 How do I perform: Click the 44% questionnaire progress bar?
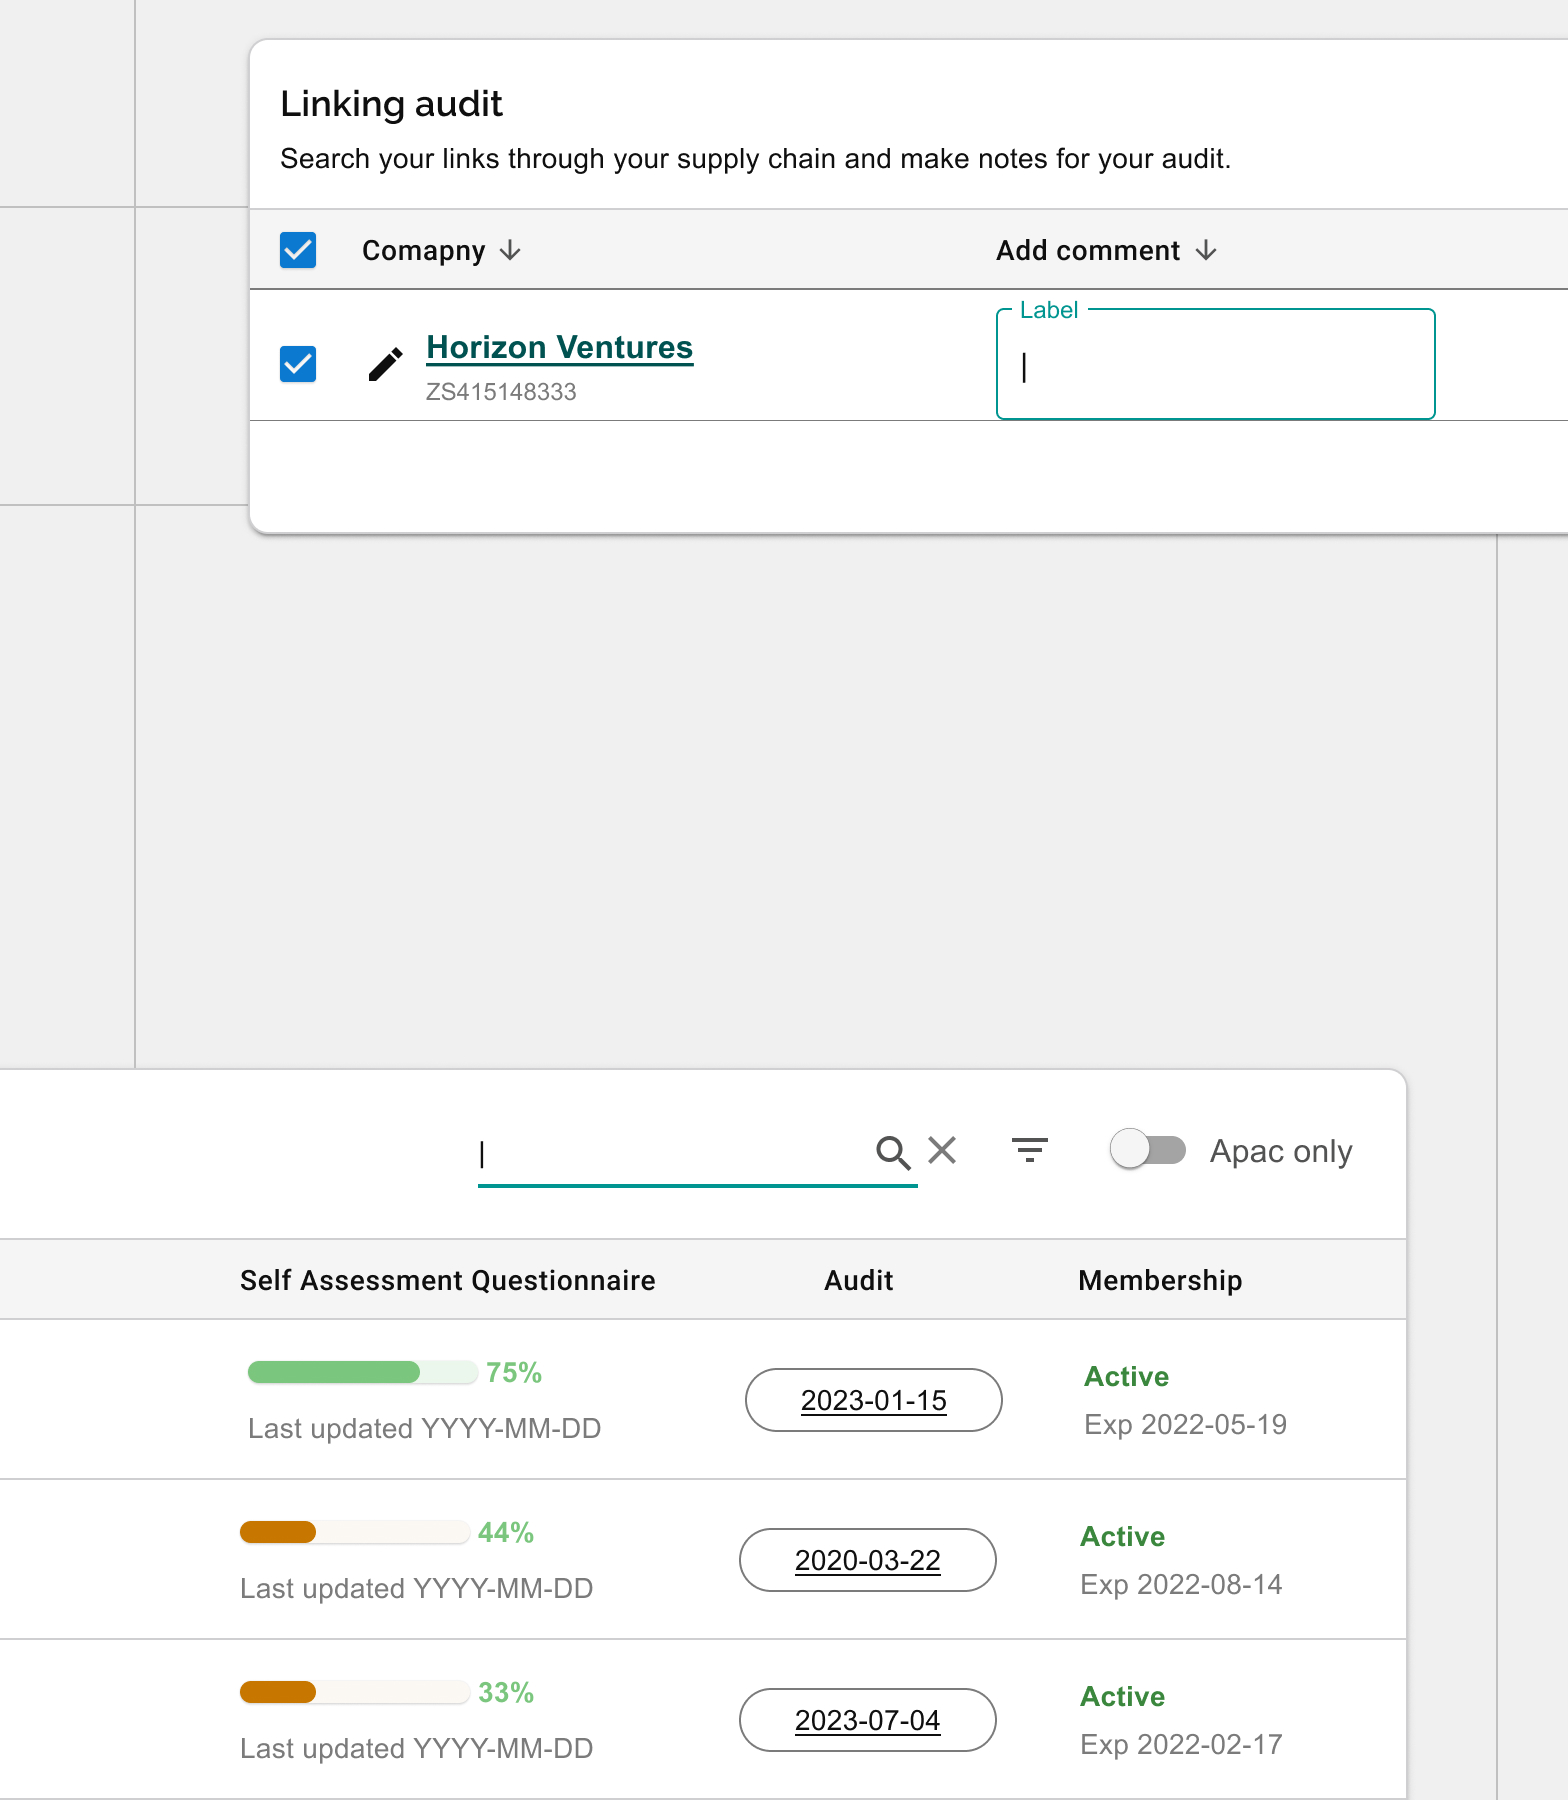tap(354, 1532)
